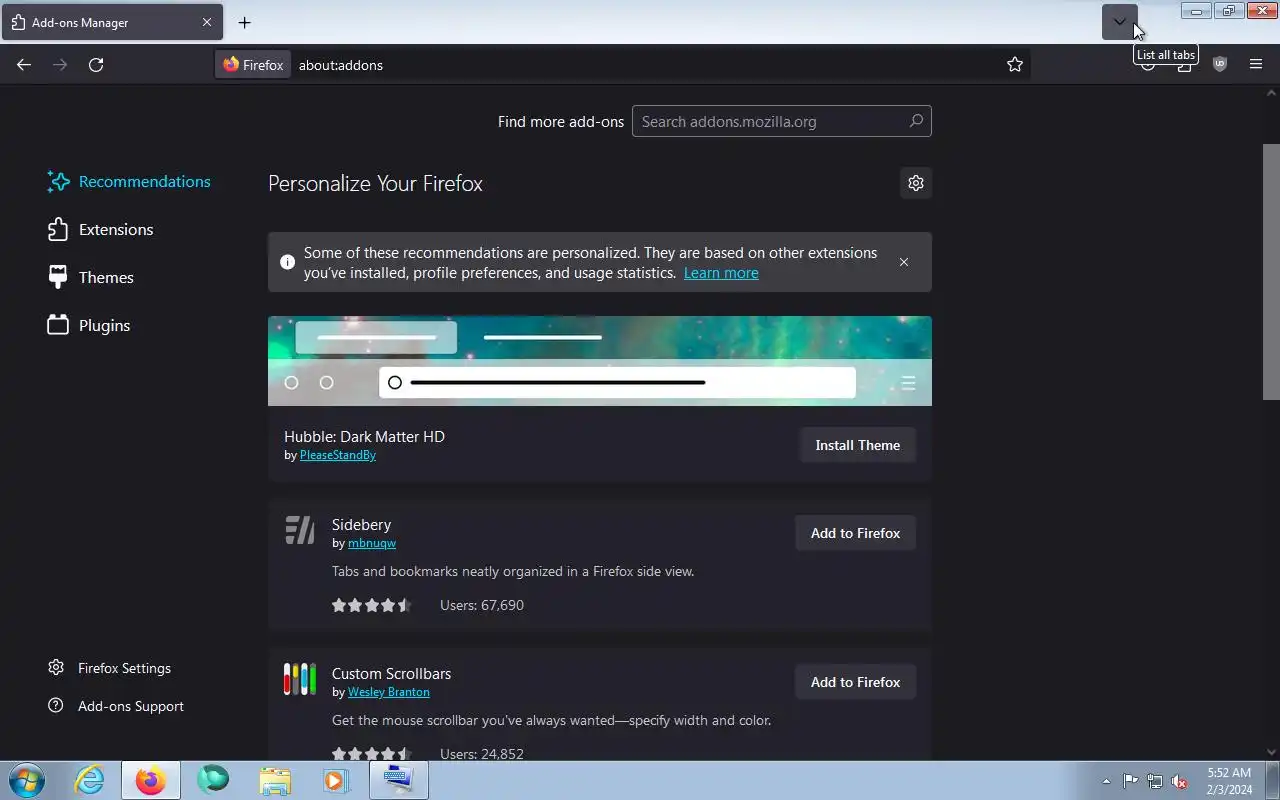1280x800 pixels.
Task: Click the page vertical scrollbar thumb
Action: pos(1272,272)
